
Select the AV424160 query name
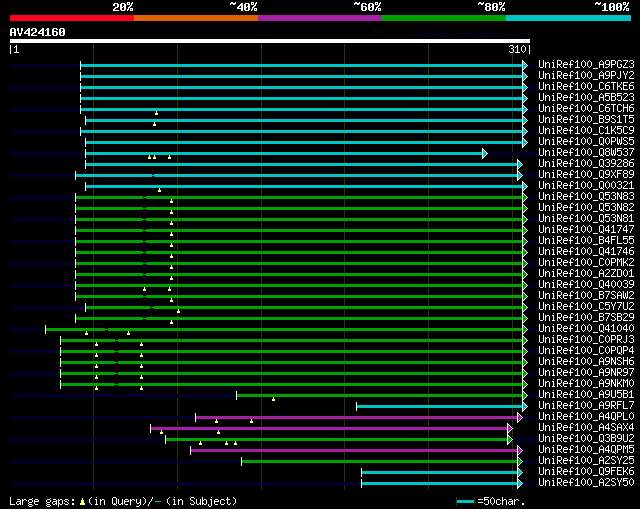[38, 32]
